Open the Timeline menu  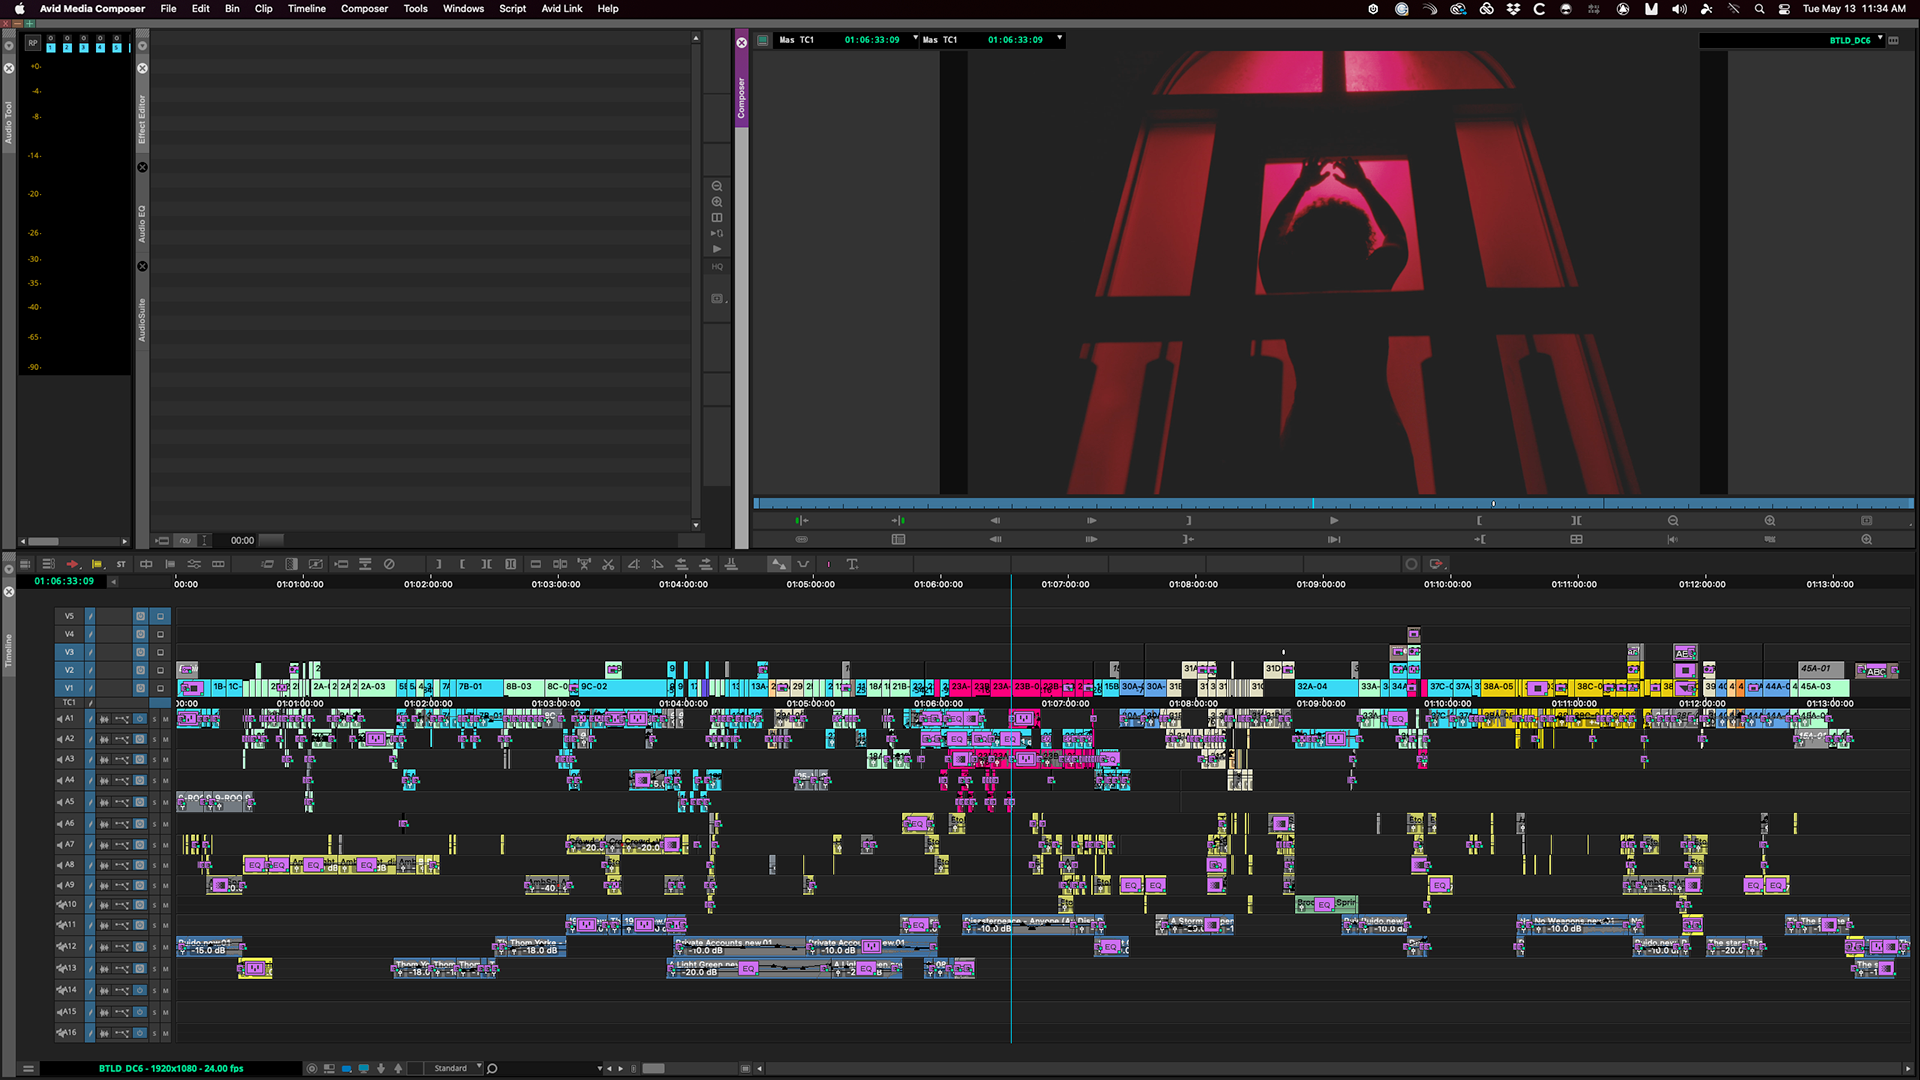306,9
